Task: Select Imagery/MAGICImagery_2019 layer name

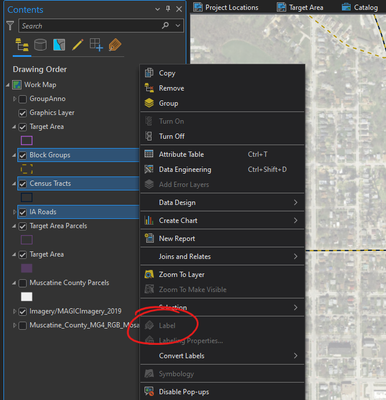Action: (x=75, y=311)
